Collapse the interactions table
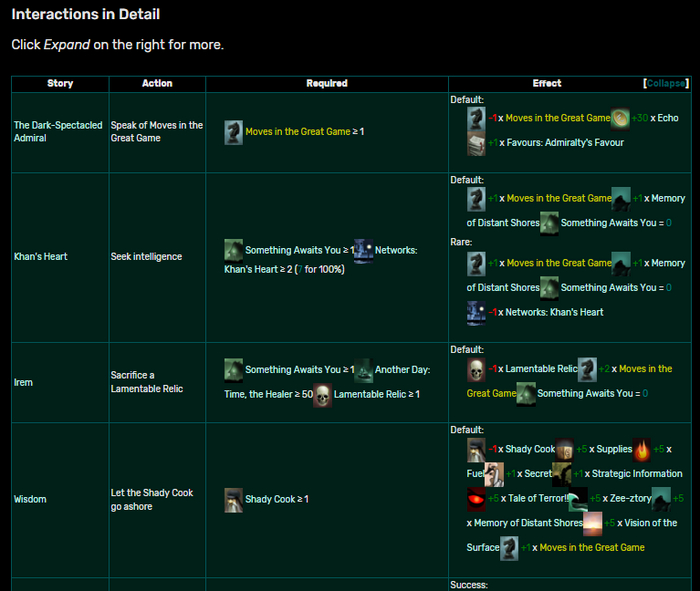Image resolution: width=700 pixels, height=591 pixels. [666, 83]
